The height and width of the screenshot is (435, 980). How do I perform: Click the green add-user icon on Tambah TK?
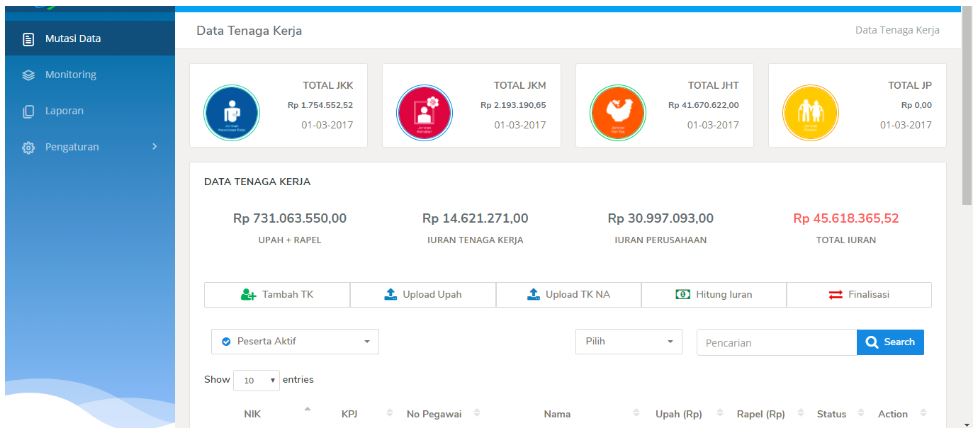click(x=249, y=294)
